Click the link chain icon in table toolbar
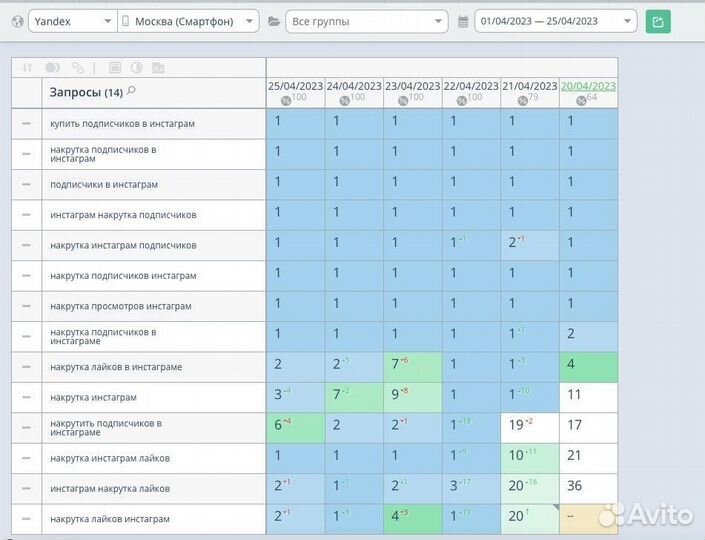Viewport: 705px width, 540px height. coord(78,68)
